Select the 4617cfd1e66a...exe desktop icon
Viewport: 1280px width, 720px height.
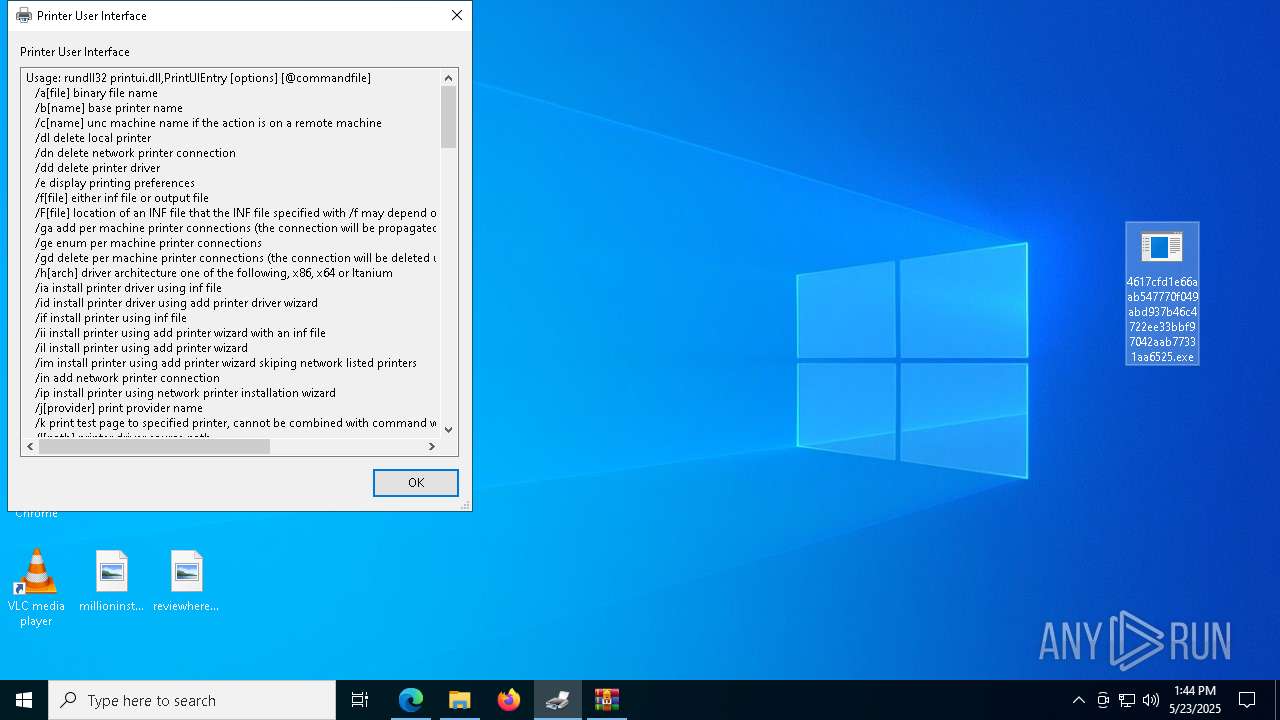(1162, 294)
